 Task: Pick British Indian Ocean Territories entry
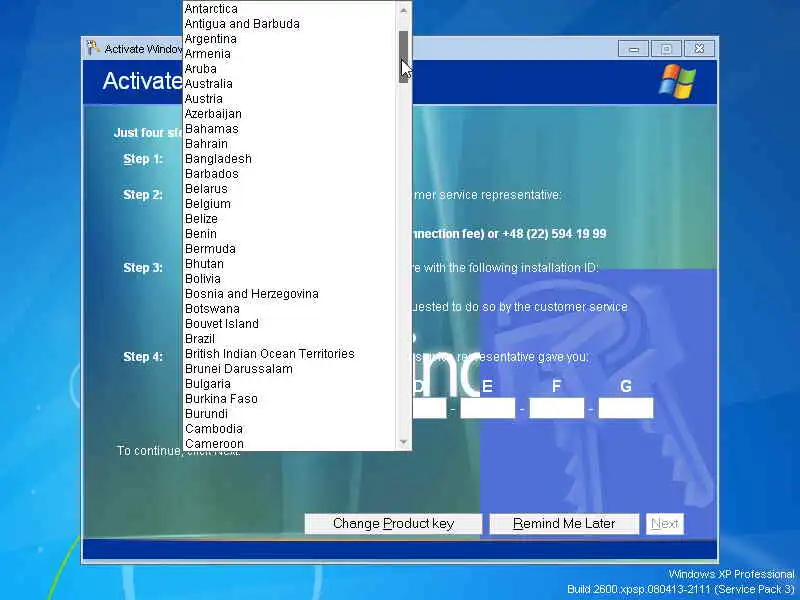click(x=289, y=354)
